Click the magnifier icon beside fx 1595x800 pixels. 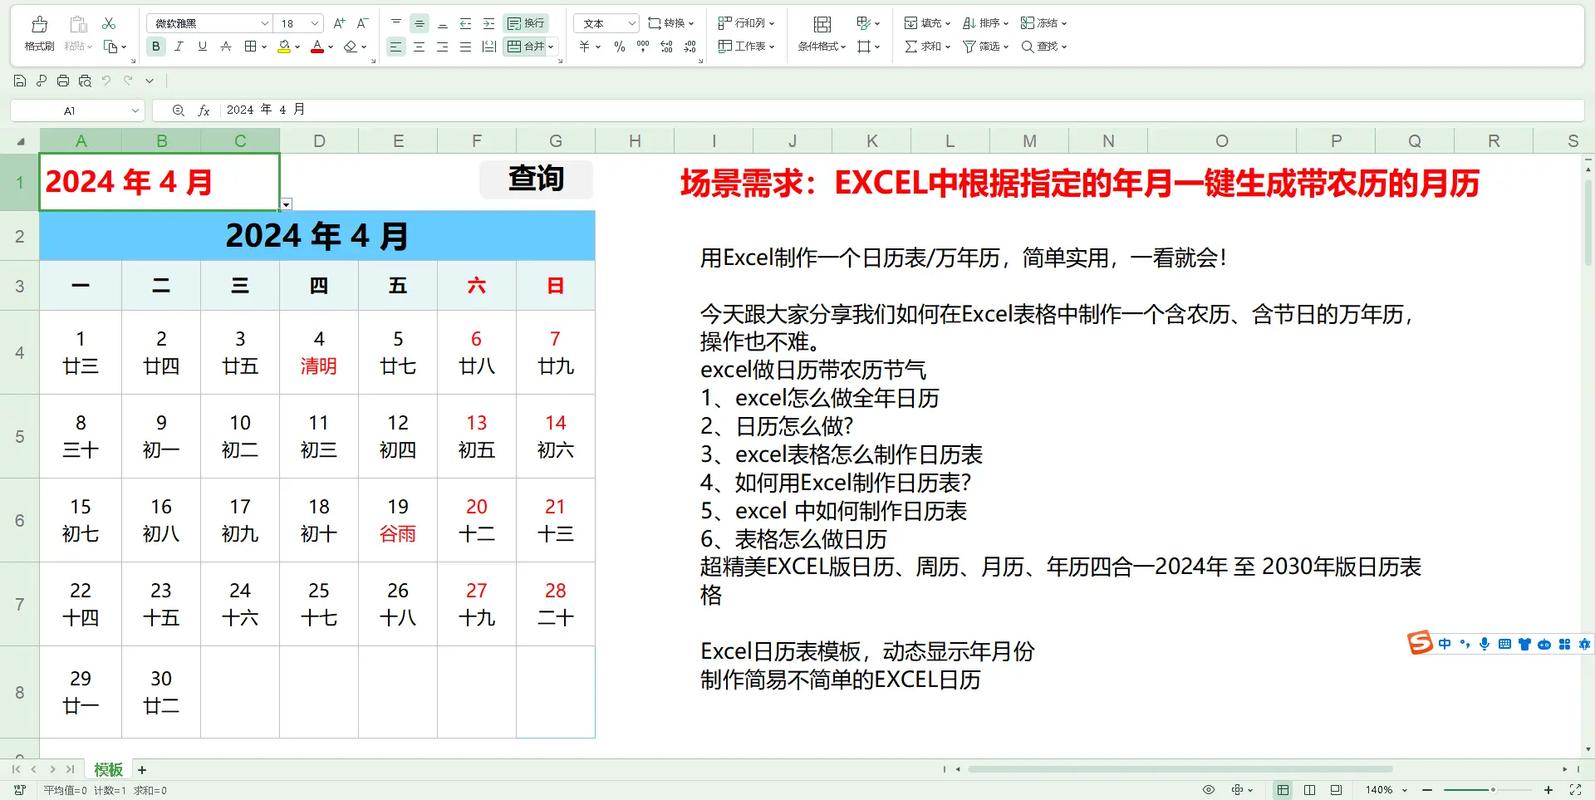[x=178, y=110]
